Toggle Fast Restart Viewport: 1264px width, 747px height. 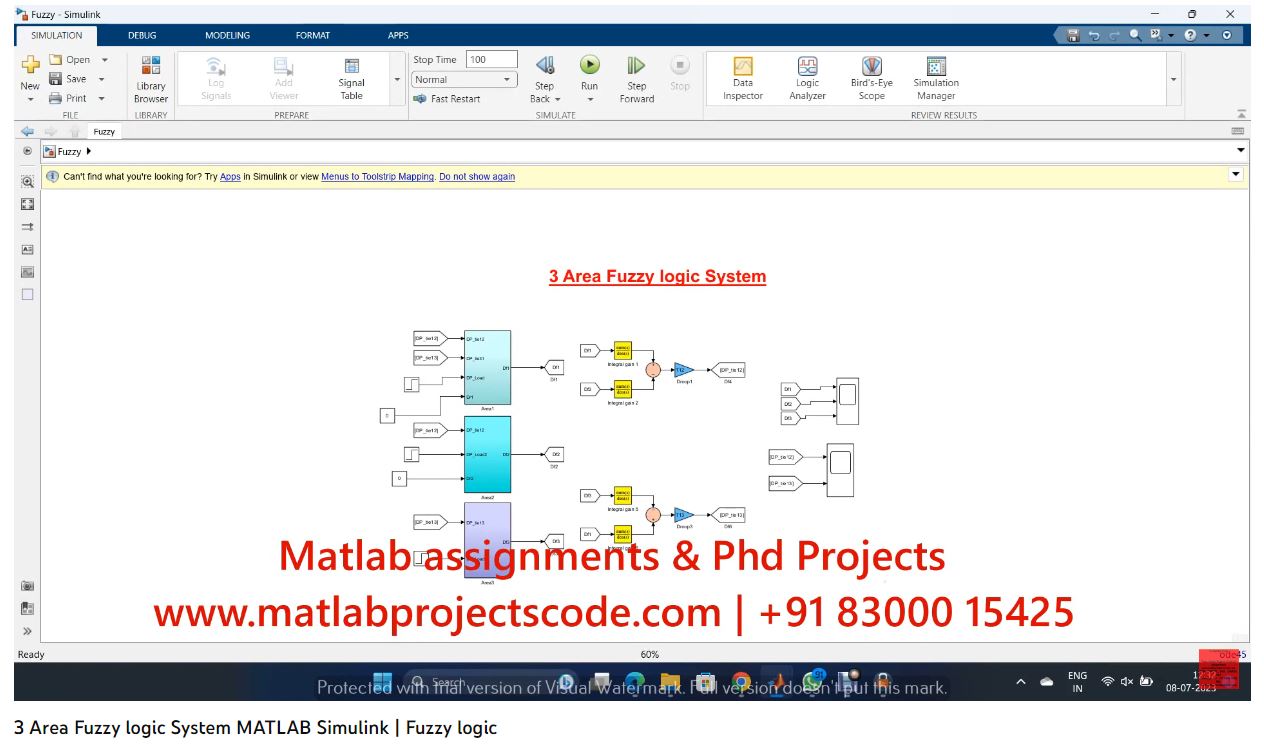click(447, 99)
